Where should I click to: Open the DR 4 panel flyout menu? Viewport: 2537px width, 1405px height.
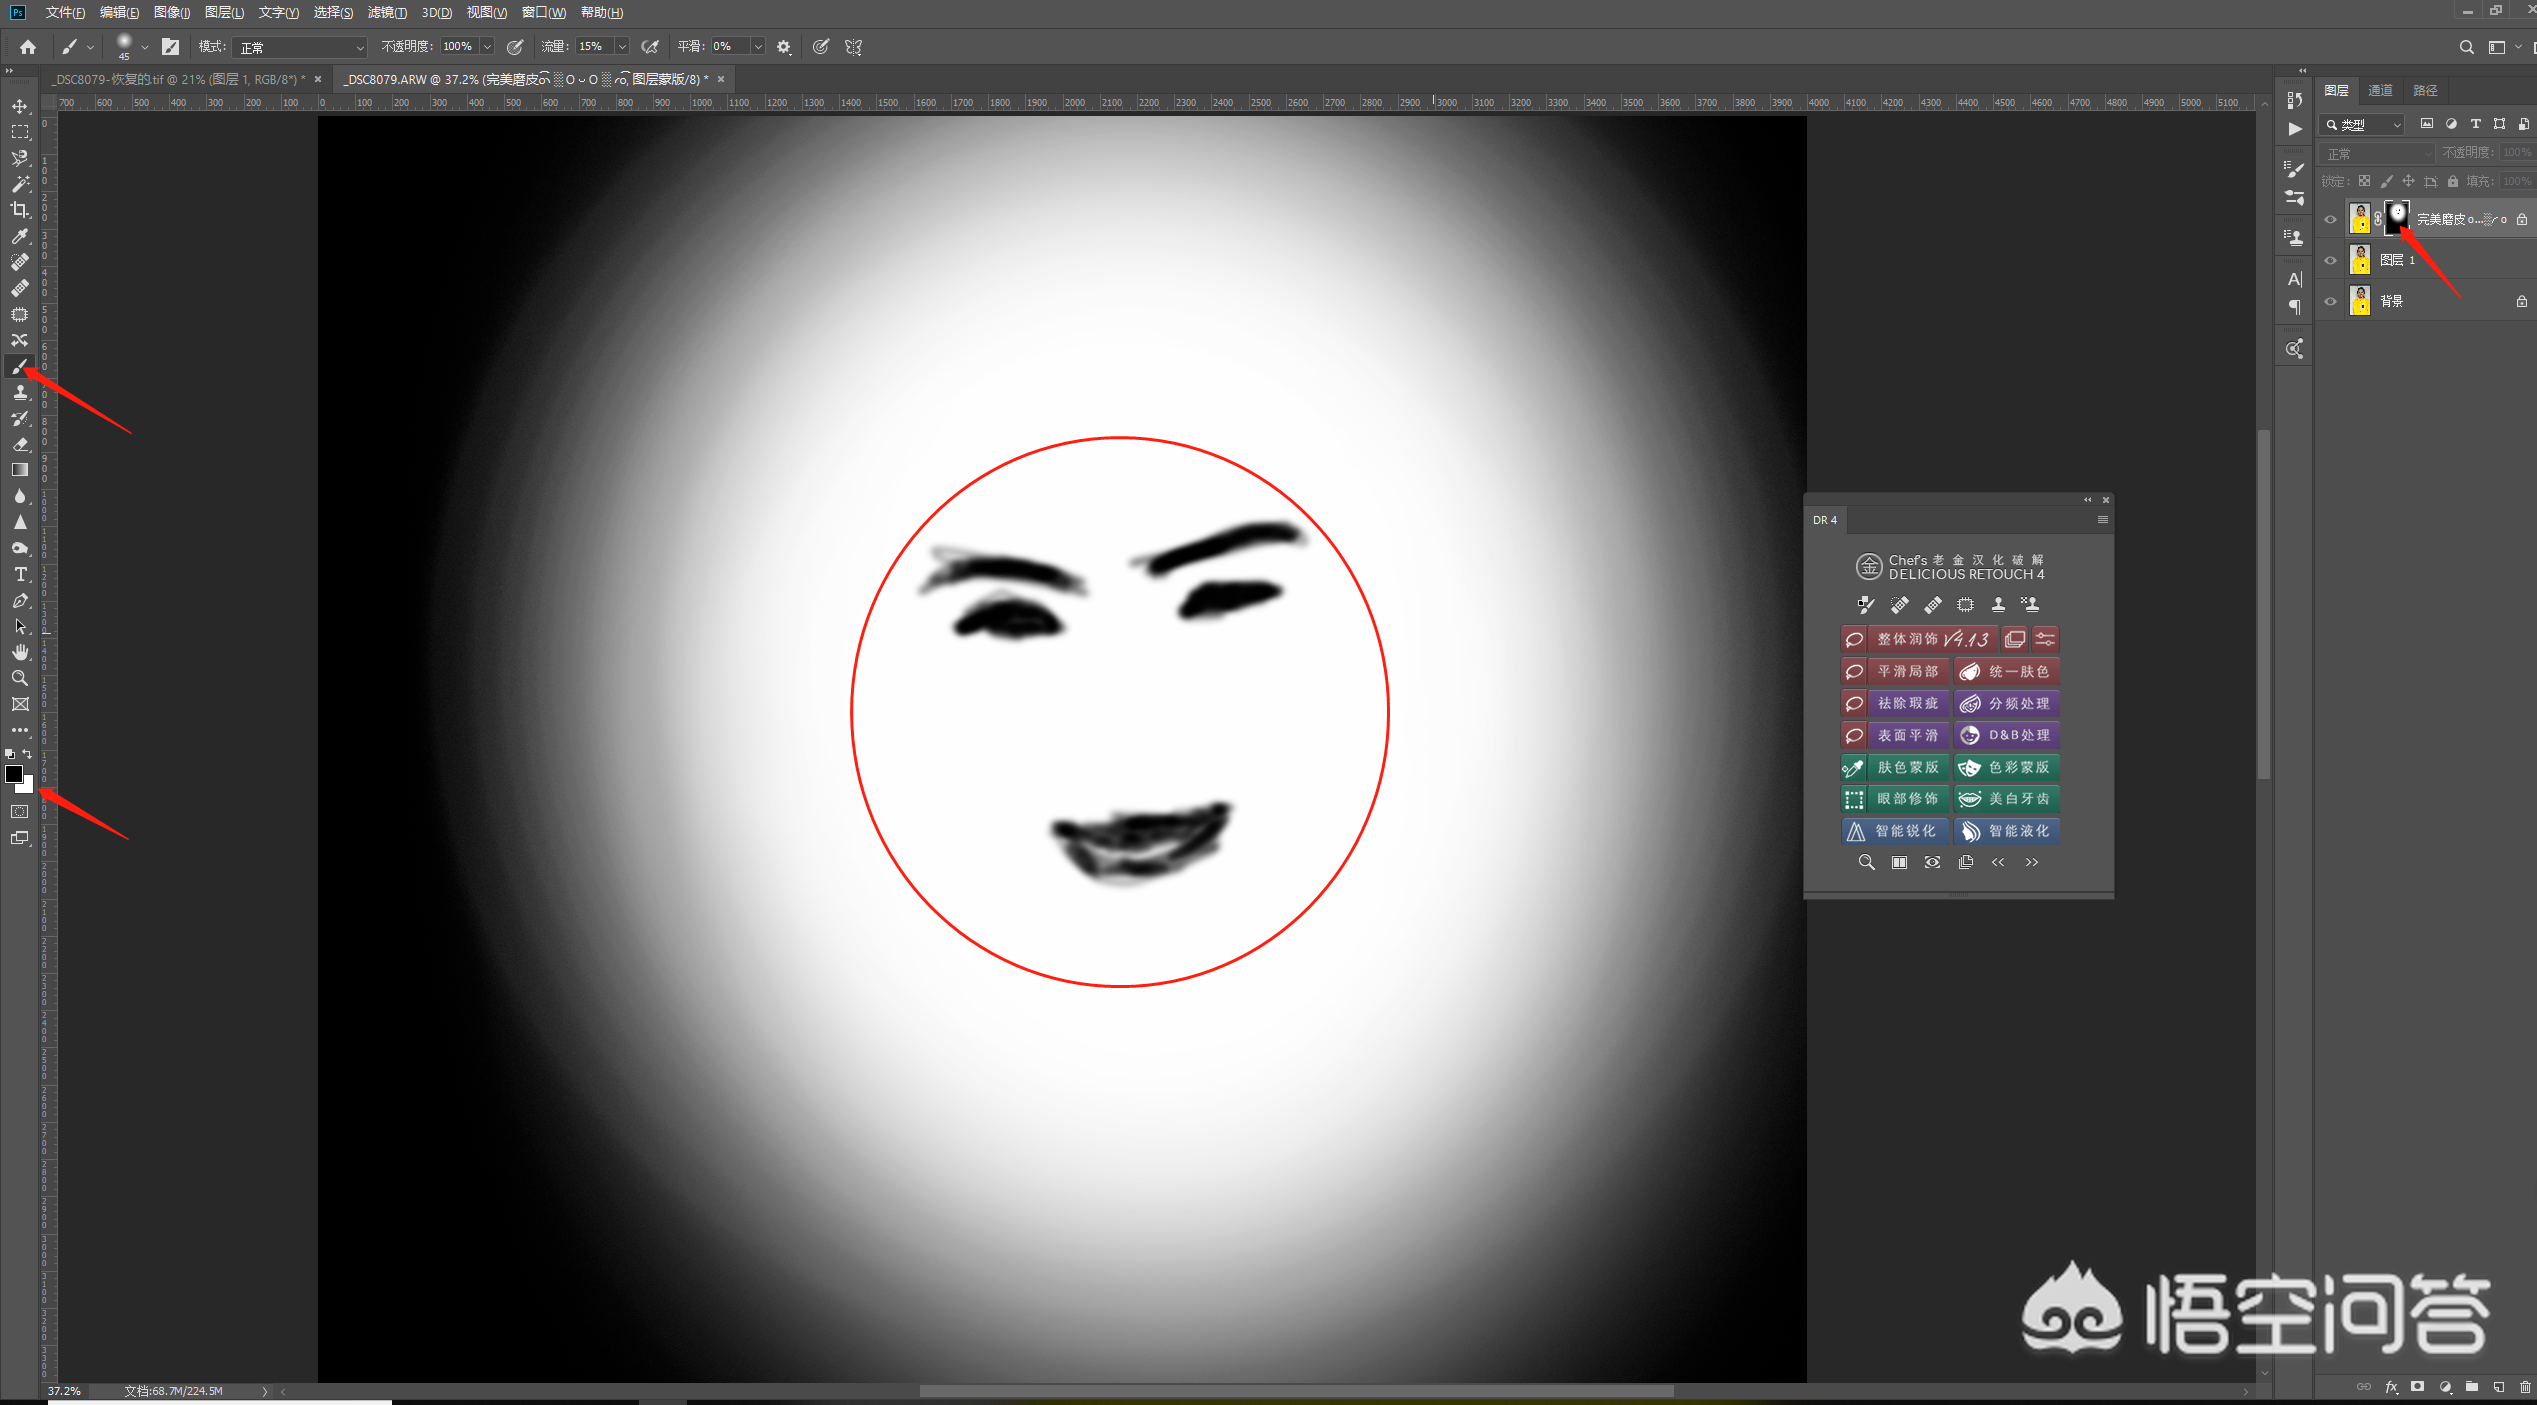click(2102, 520)
